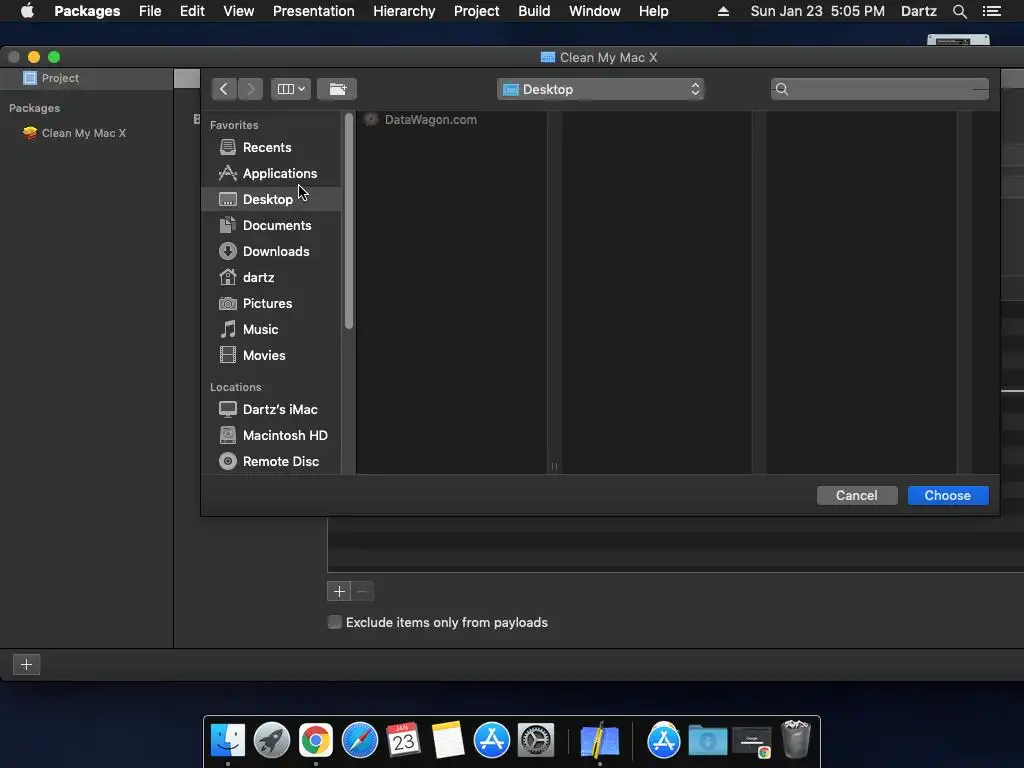Open the Help menu
Image resolution: width=1024 pixels, height=768 pixels.
654,11
